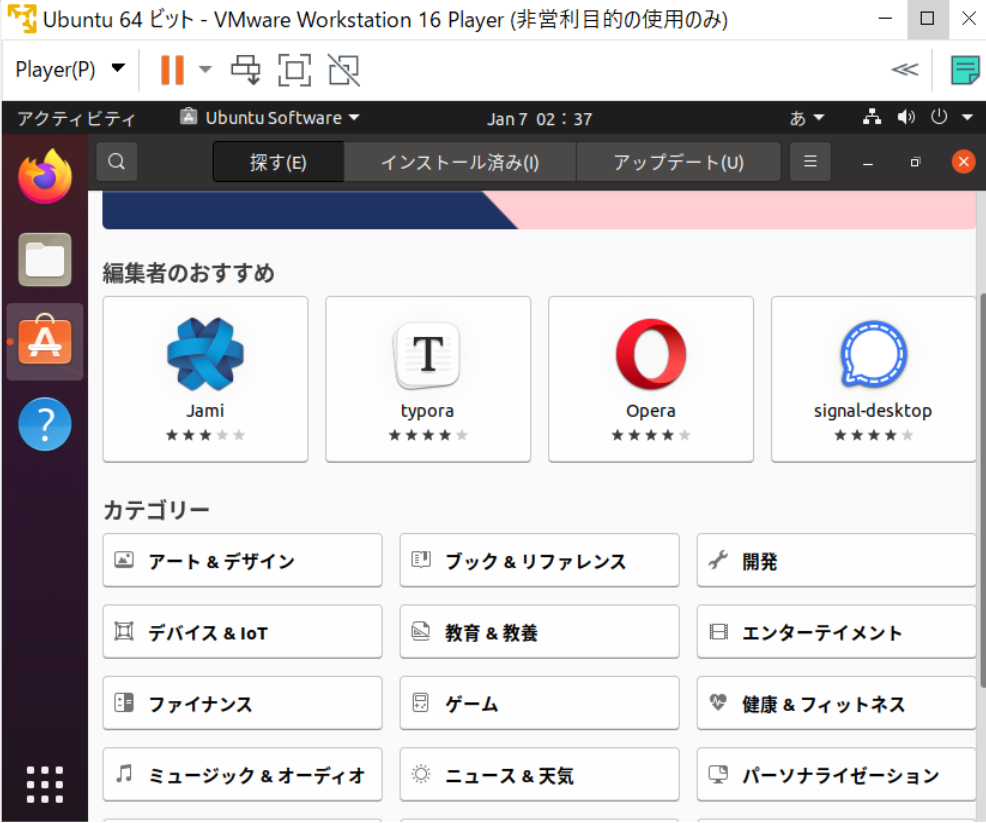Click the network status icon
This screenshot has width=986, height=823.
[872, 117]
